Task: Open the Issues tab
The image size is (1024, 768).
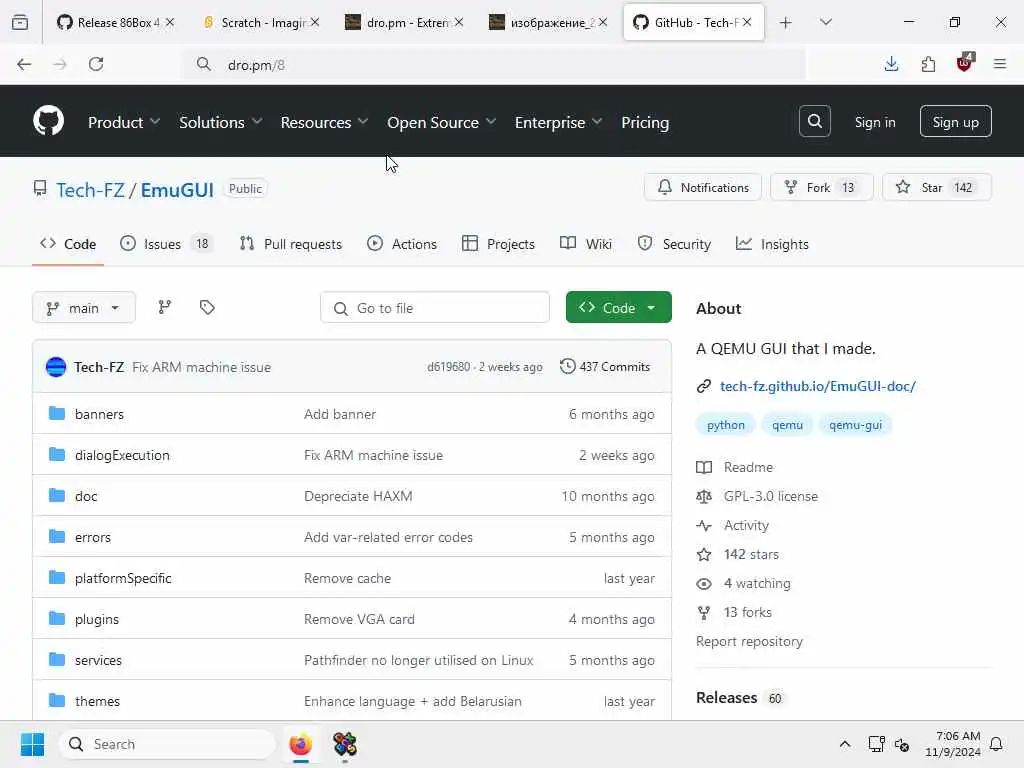Action: pyautogui.click(x=166, y=244)
